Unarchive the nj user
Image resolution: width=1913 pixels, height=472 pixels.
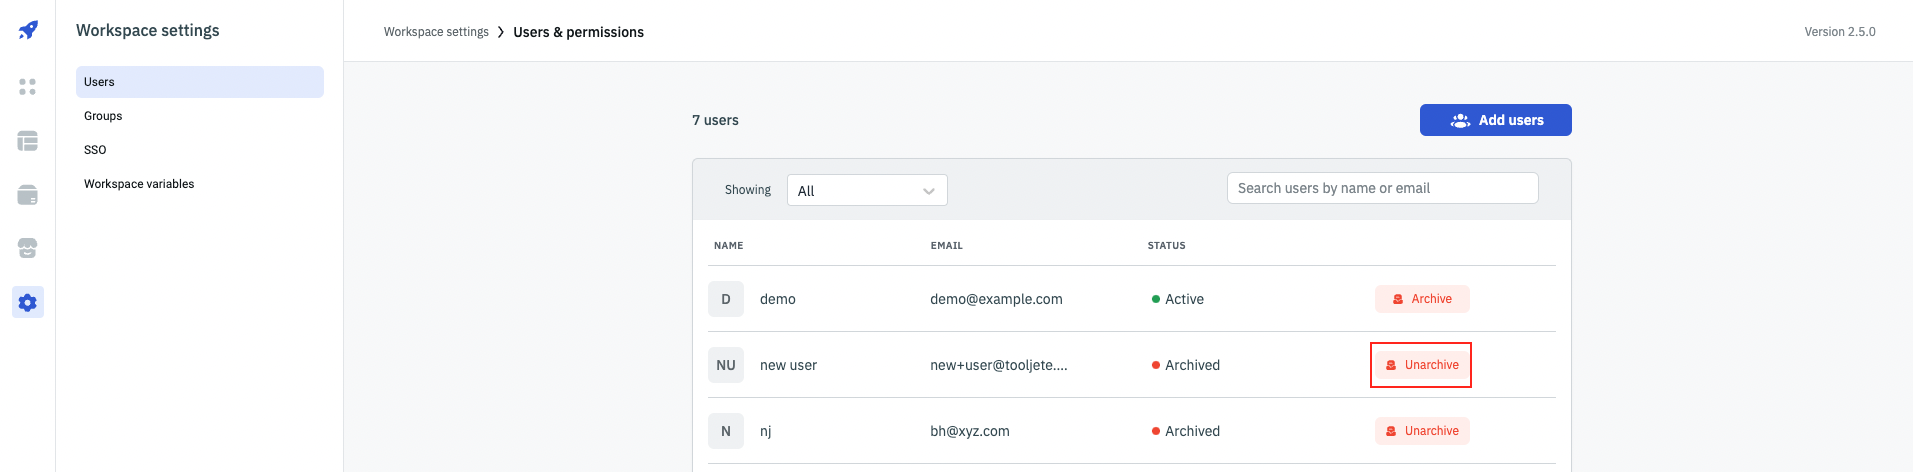pyautogui.click(x=1422, y=431)
